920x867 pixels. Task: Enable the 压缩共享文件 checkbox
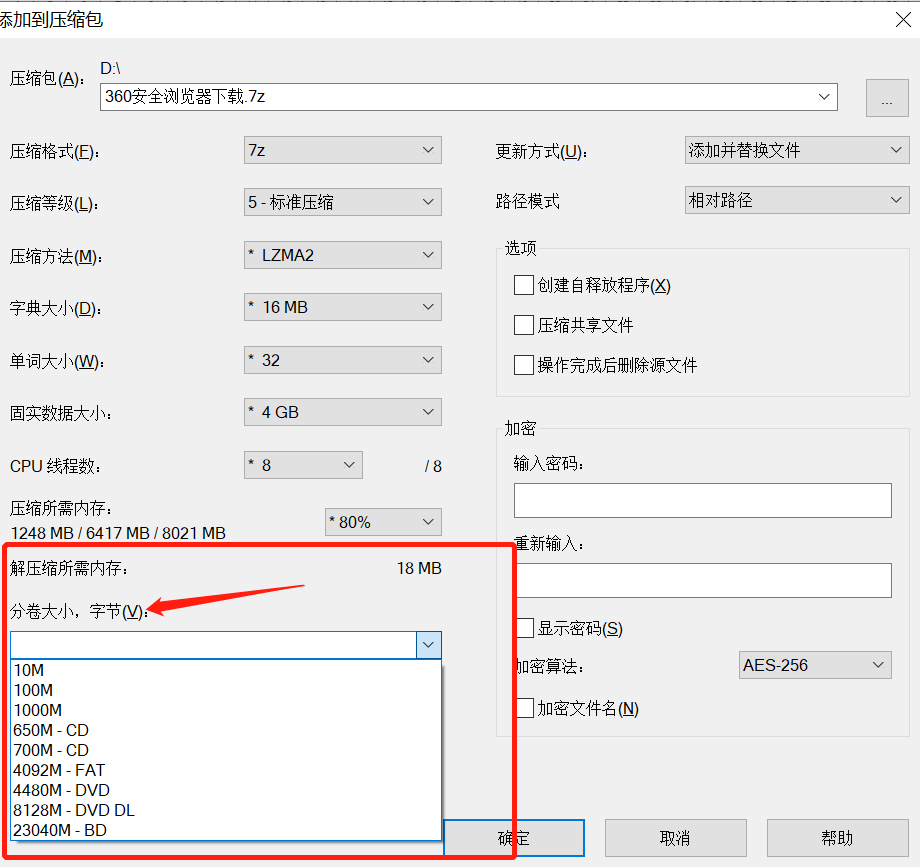point(523,323)
